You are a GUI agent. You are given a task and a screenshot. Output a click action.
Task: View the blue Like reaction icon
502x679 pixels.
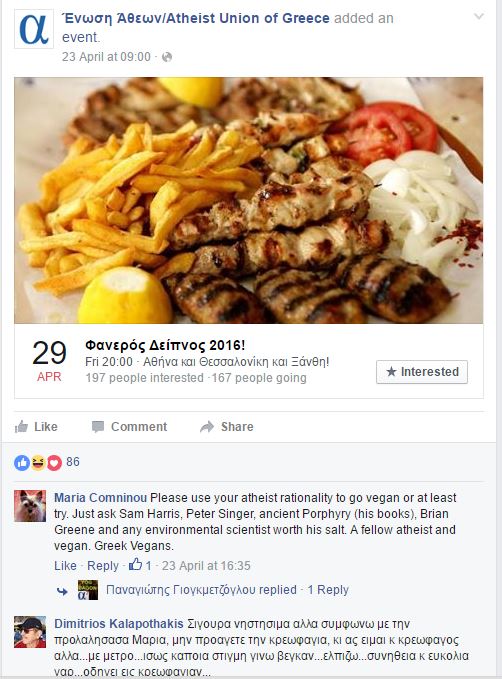(22, 462)
